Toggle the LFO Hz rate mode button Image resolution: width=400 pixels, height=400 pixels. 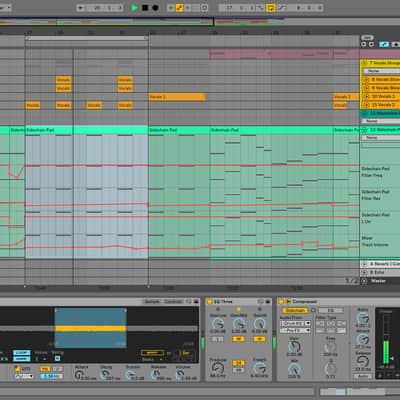[x=44, y=369]
